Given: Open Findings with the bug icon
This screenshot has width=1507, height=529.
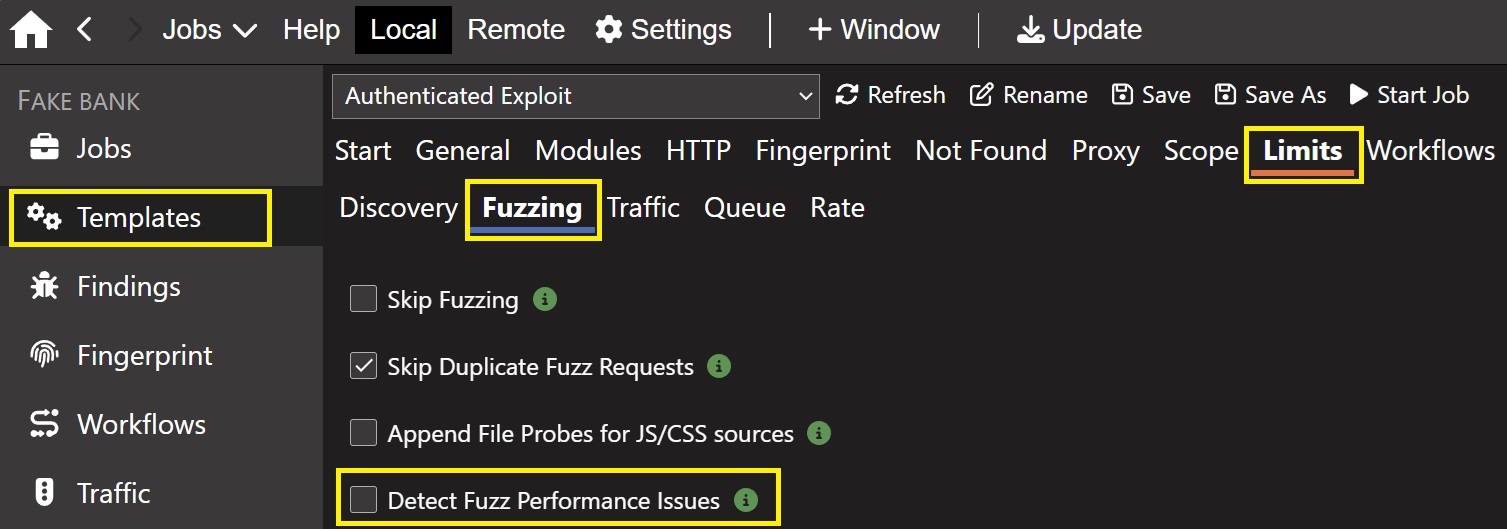Looking at the screenshot, I should [x=44, y=287].
